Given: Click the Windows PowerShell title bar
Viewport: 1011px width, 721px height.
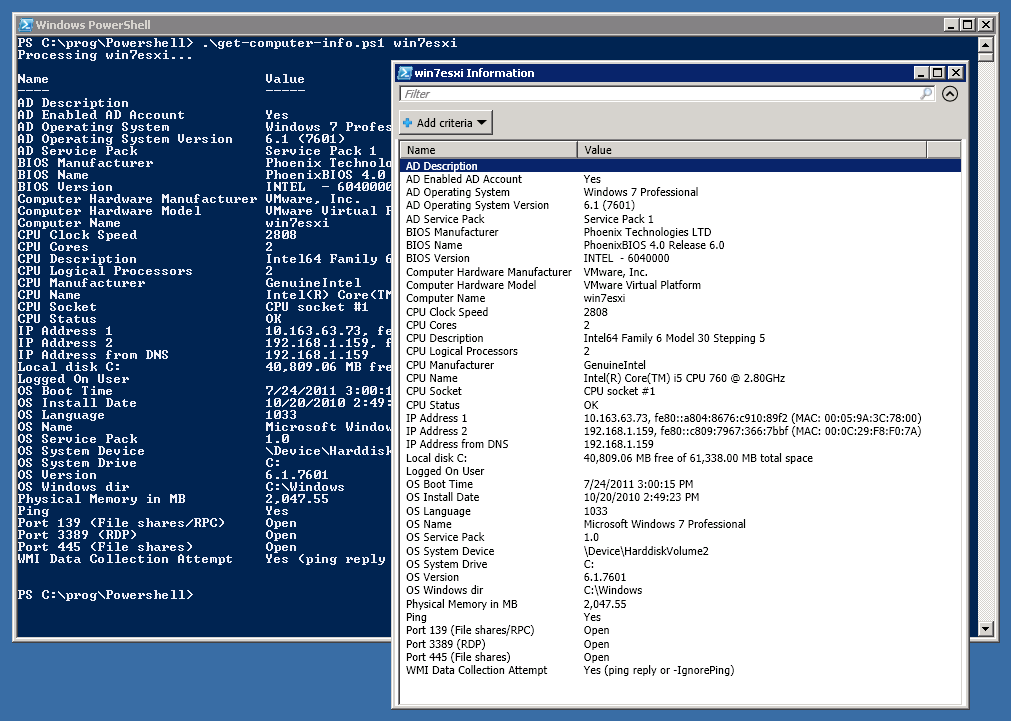Looking at the screenshot, I should (200, 24).
